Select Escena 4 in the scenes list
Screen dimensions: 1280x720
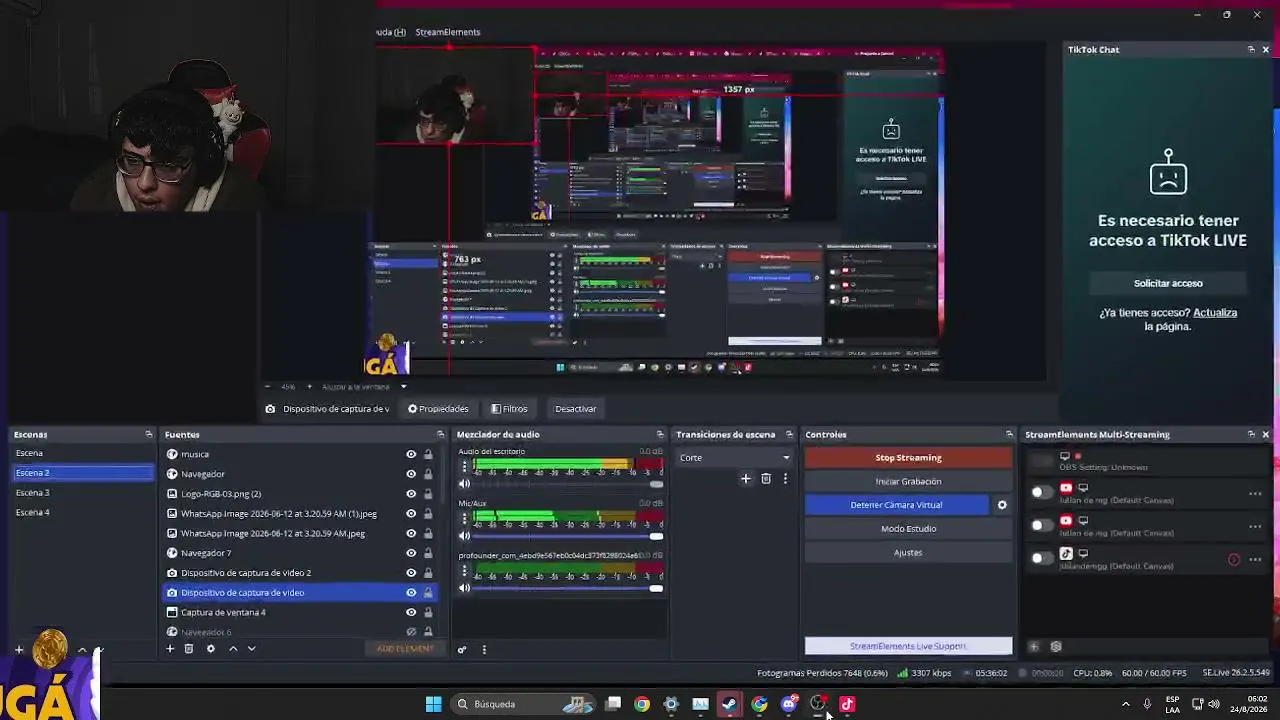[x=32, y=512]
